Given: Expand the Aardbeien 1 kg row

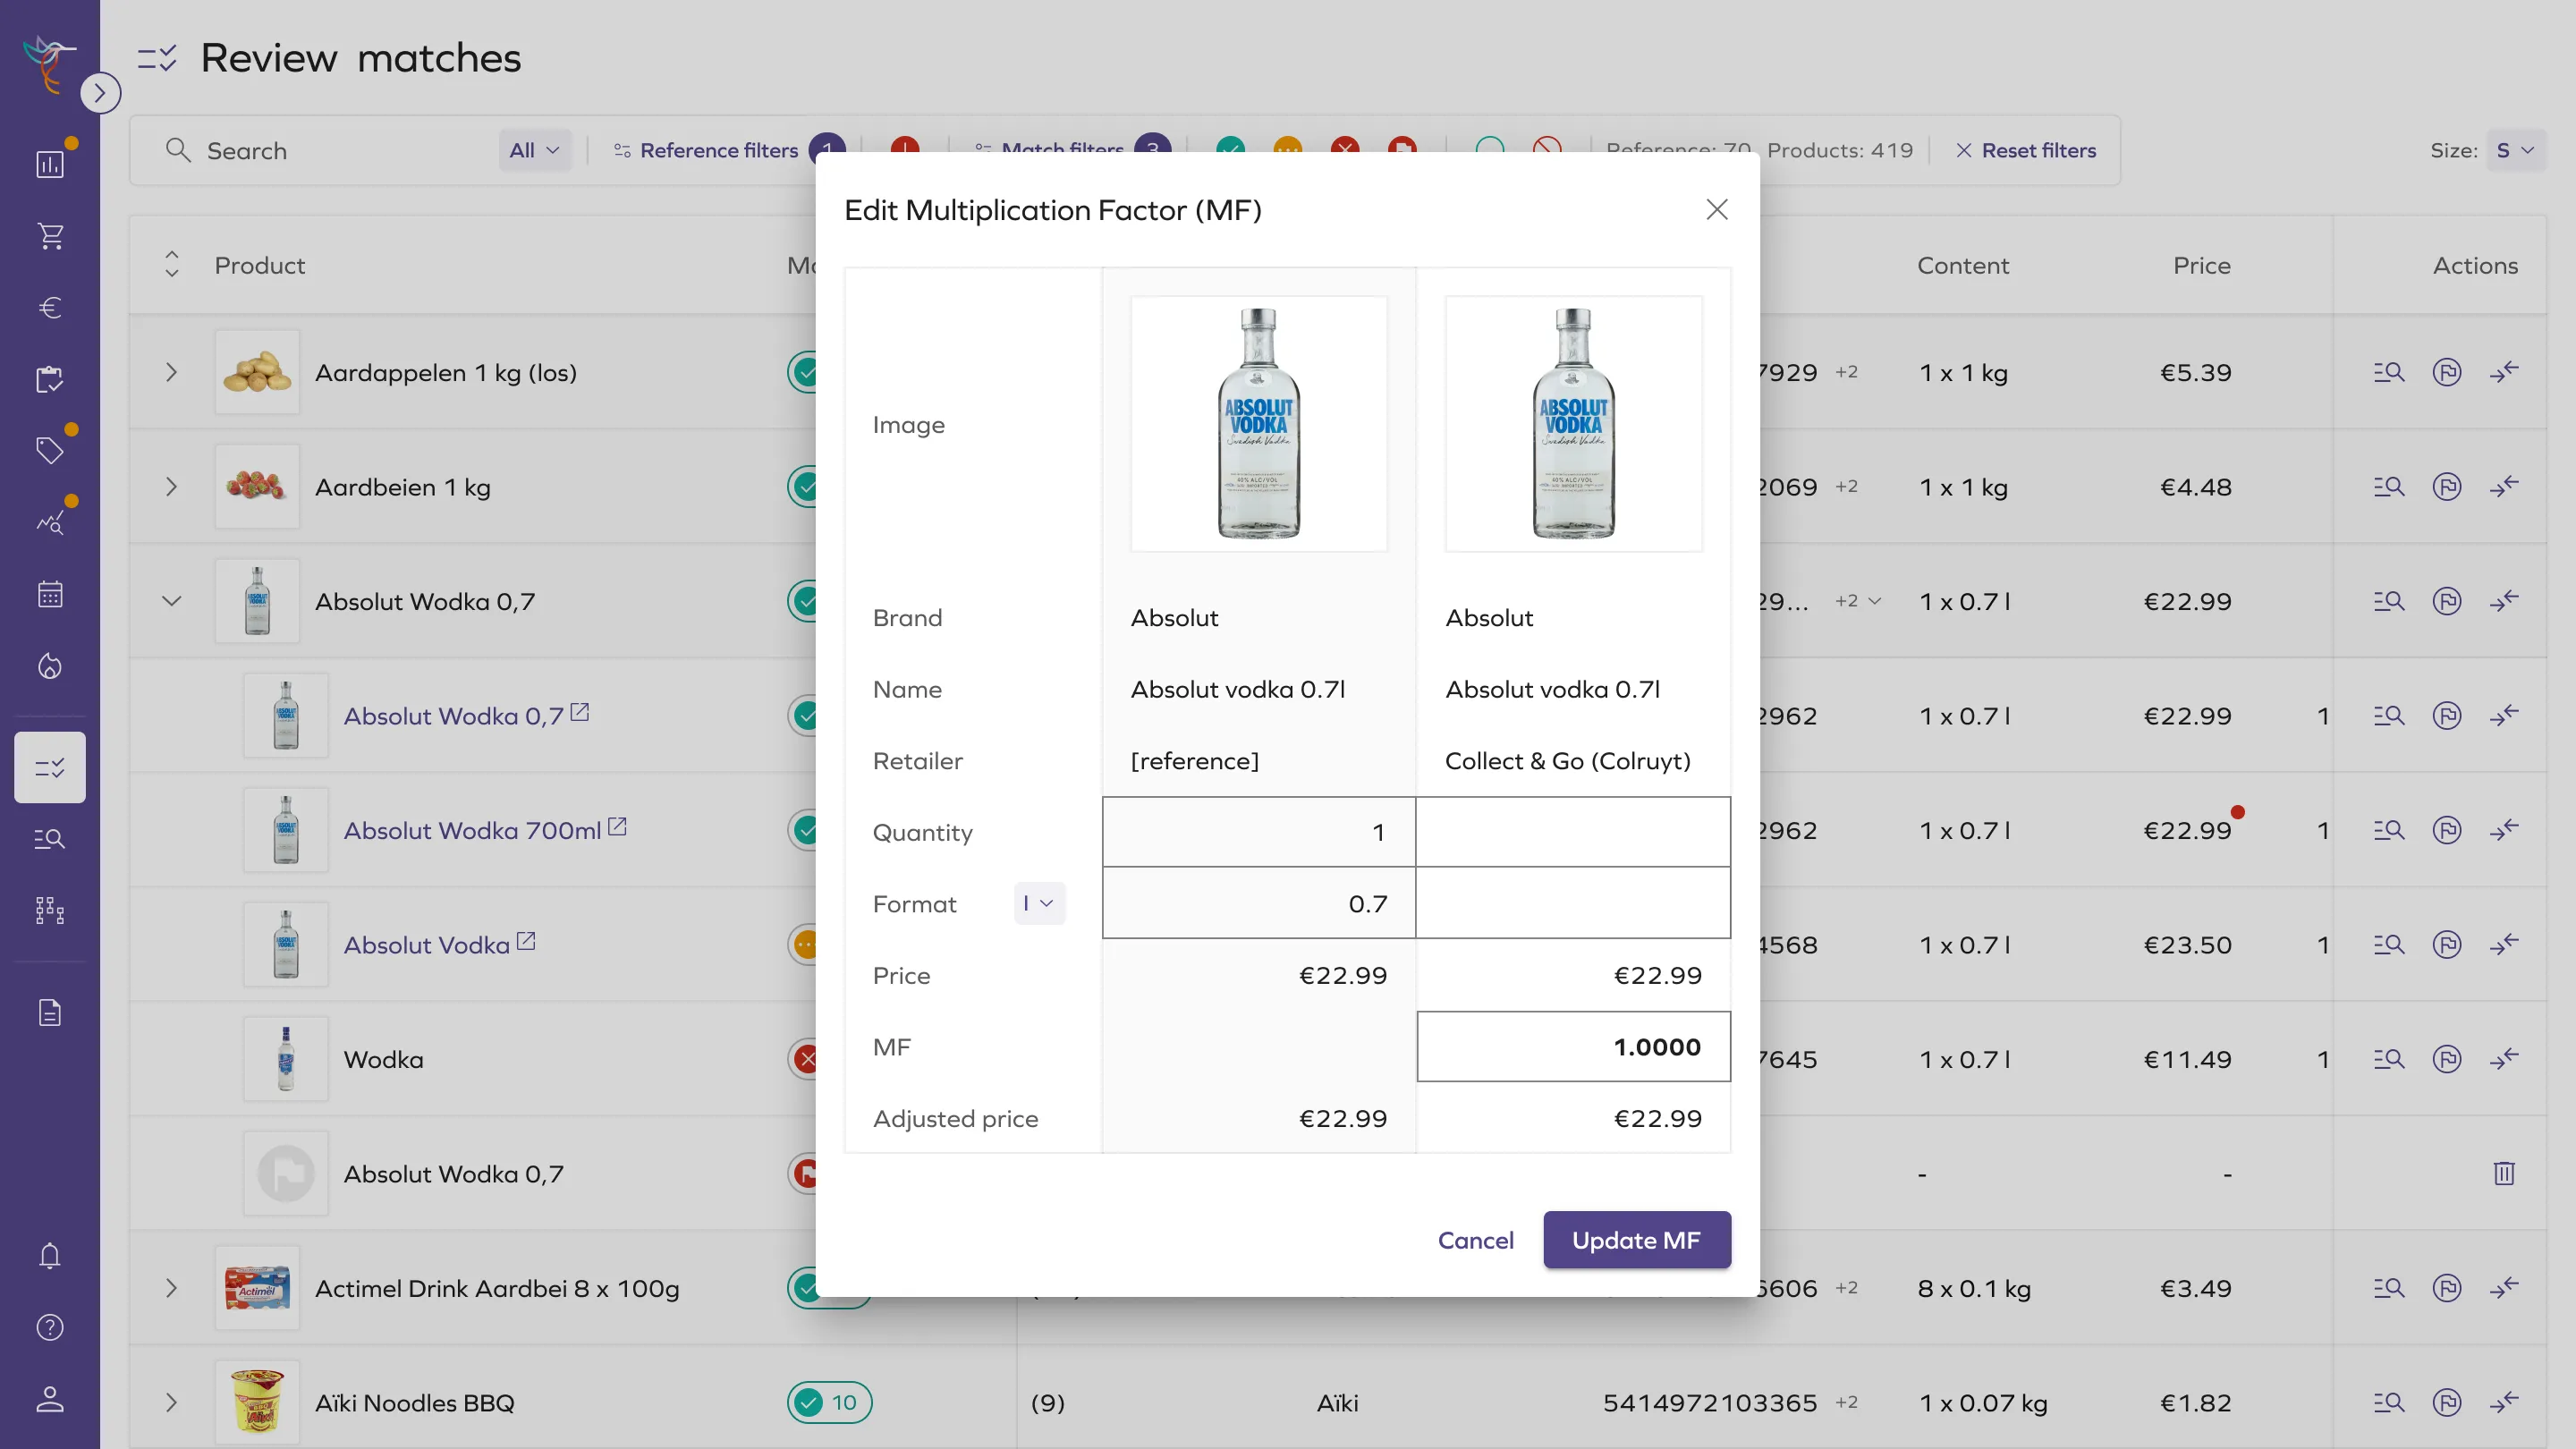Looking at the screenshot, I should (x=171, y=486).
